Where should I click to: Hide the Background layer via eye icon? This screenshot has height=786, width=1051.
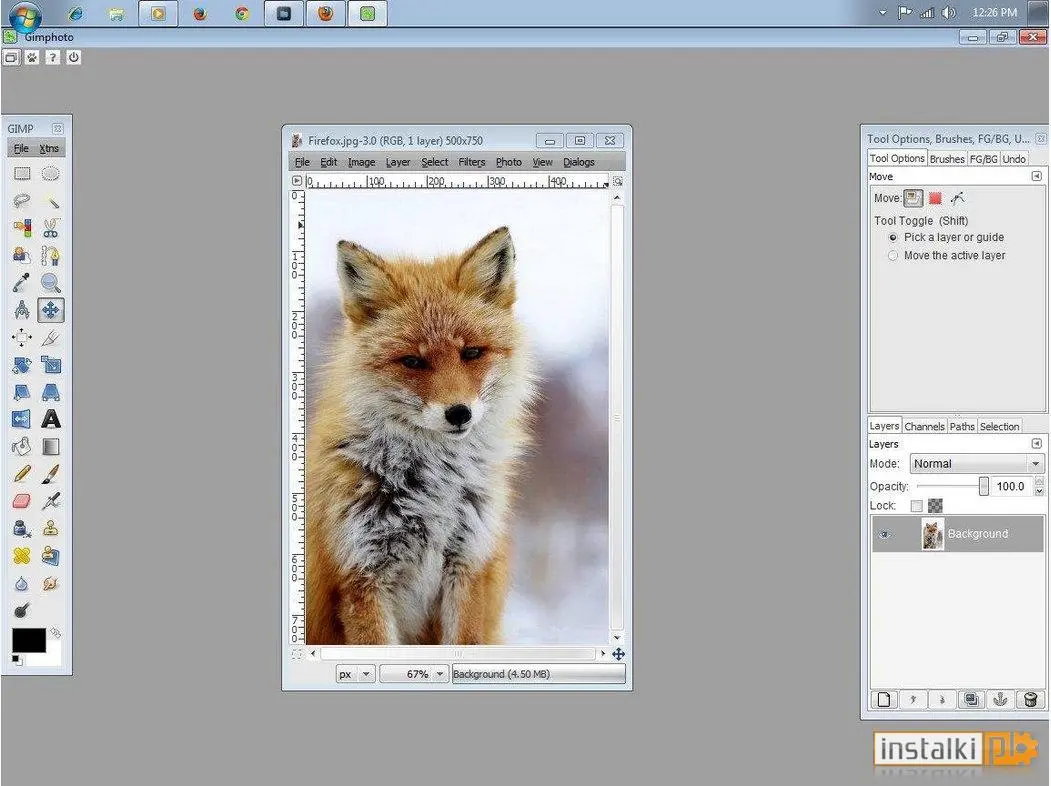tap(885, 534)
